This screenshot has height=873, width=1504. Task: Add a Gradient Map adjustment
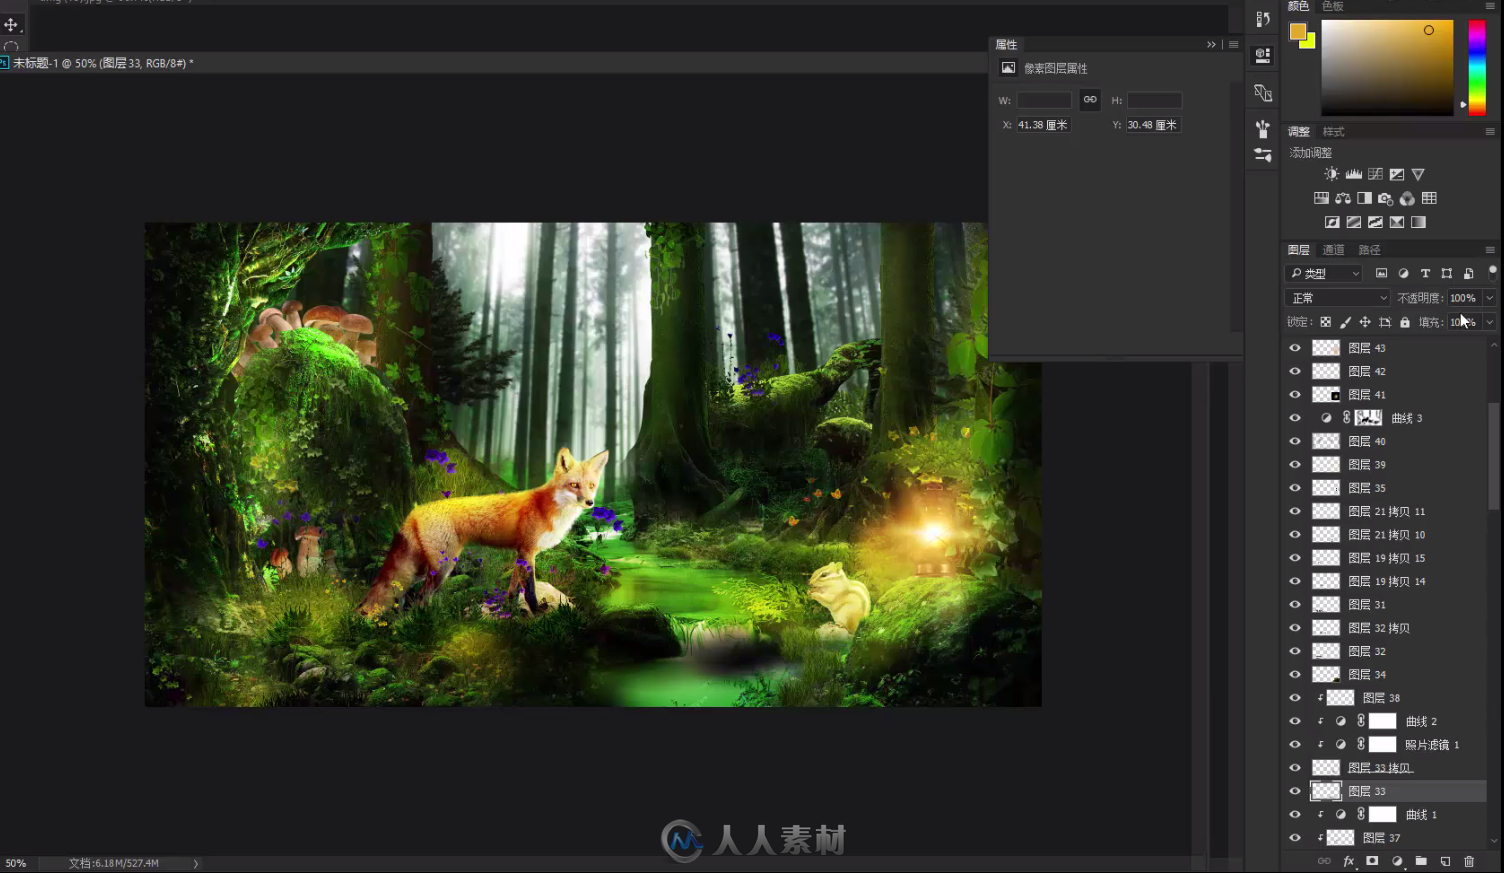point(1418,222)
